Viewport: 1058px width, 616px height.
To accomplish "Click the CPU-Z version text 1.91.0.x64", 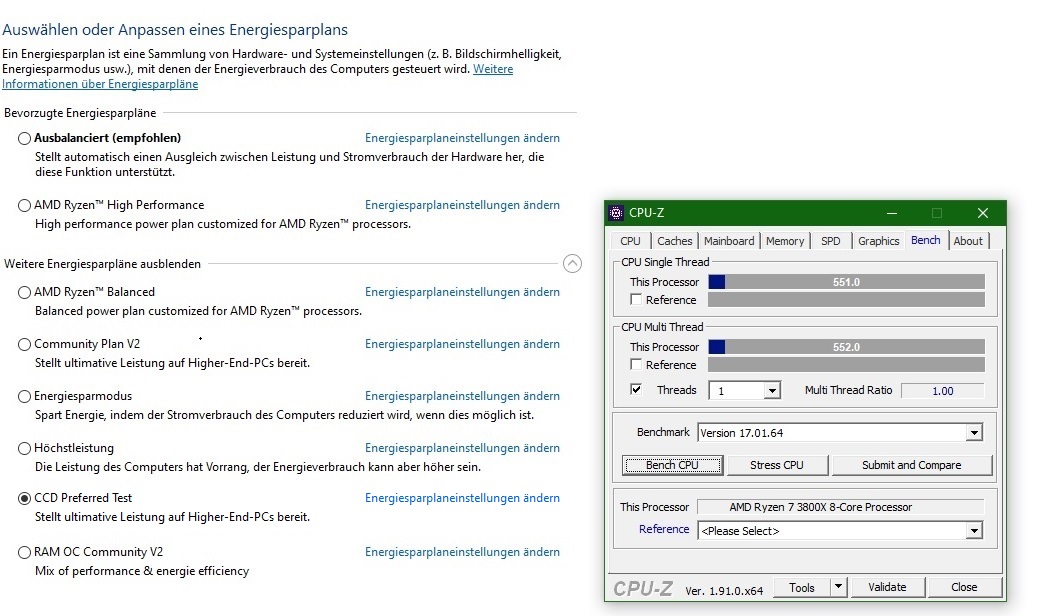I will [724, 590].
